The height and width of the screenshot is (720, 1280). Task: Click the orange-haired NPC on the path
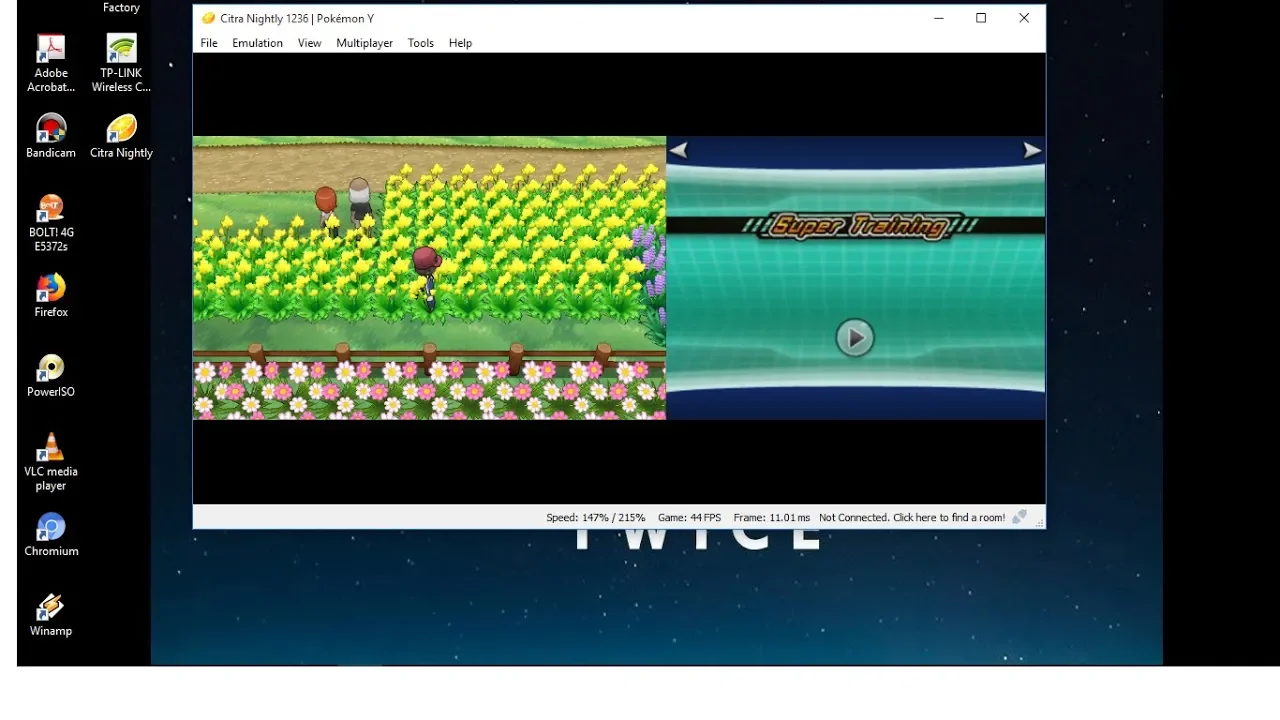[326, 210]
